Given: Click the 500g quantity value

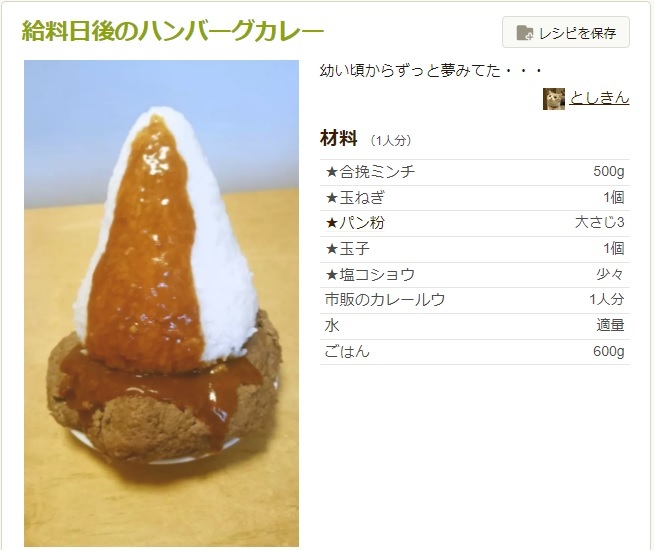Looking at the screenshot, I should tap(609, 171).
